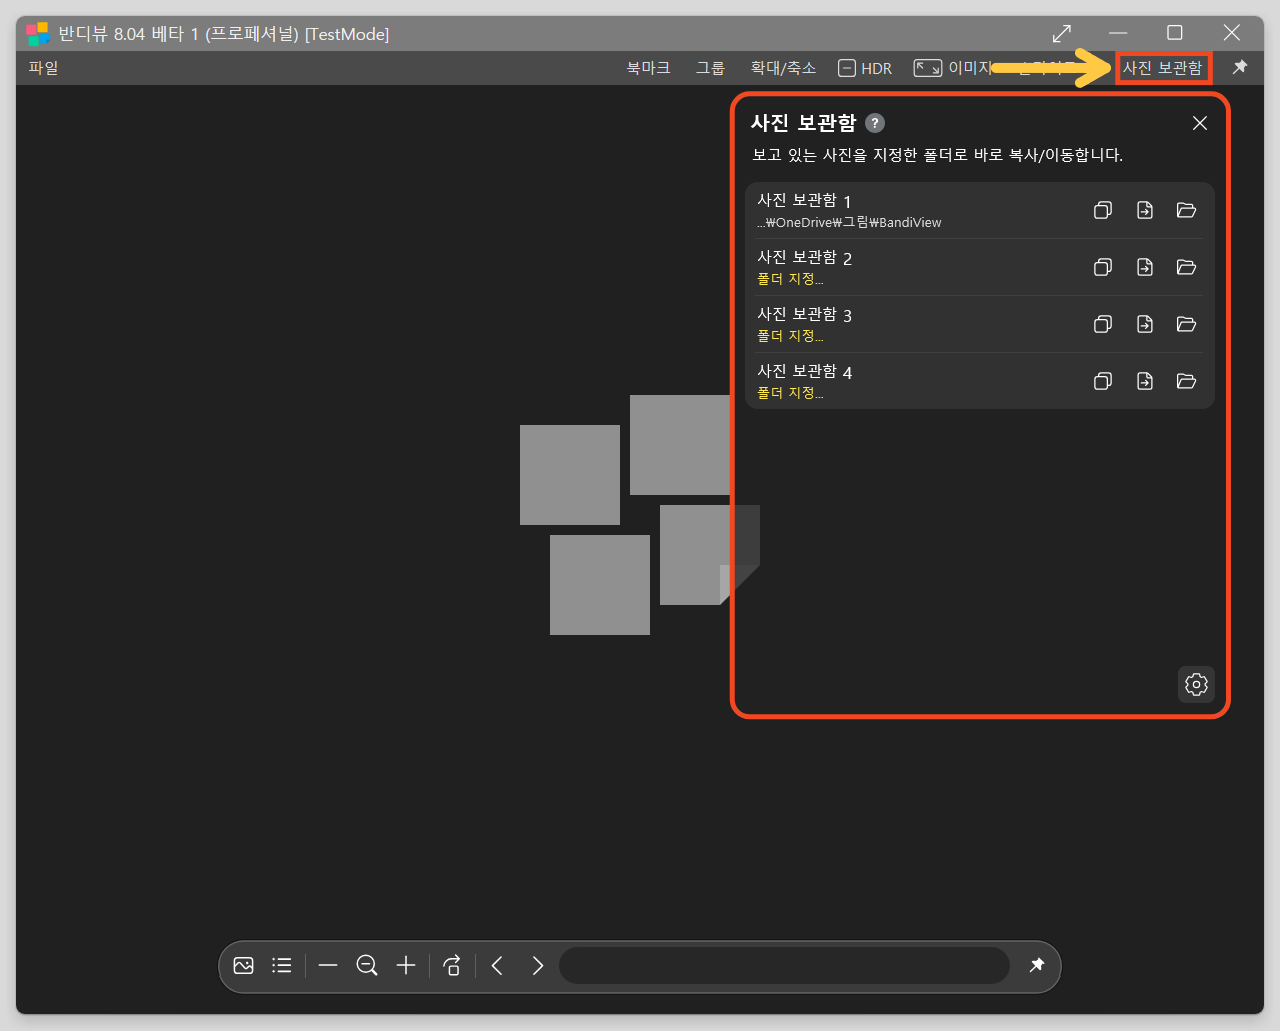Move current photo to 사진 보관함 2
The width and height of the screenshot is (1280, 1031).
[x=1145, y=267]
